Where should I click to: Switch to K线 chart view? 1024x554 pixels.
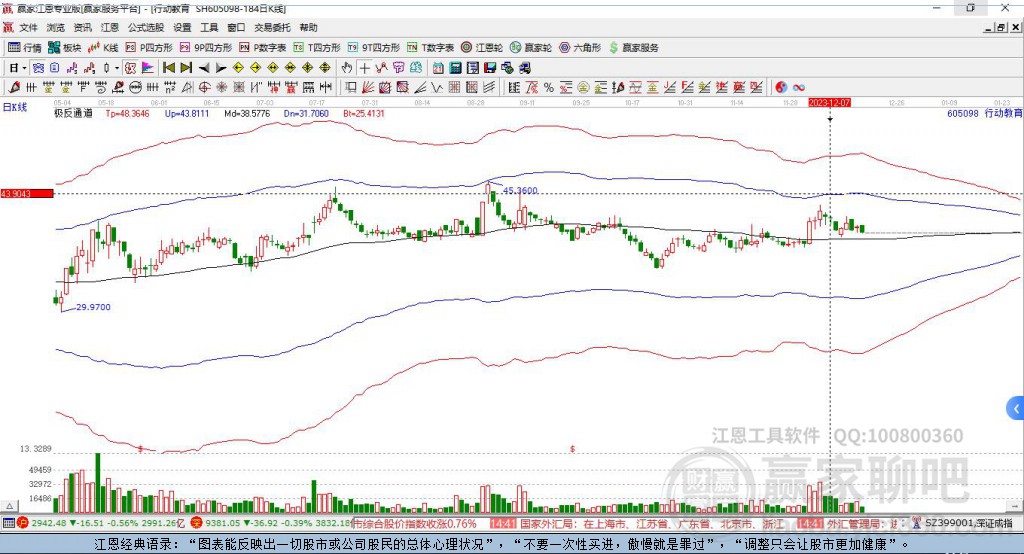click(103, 48)
